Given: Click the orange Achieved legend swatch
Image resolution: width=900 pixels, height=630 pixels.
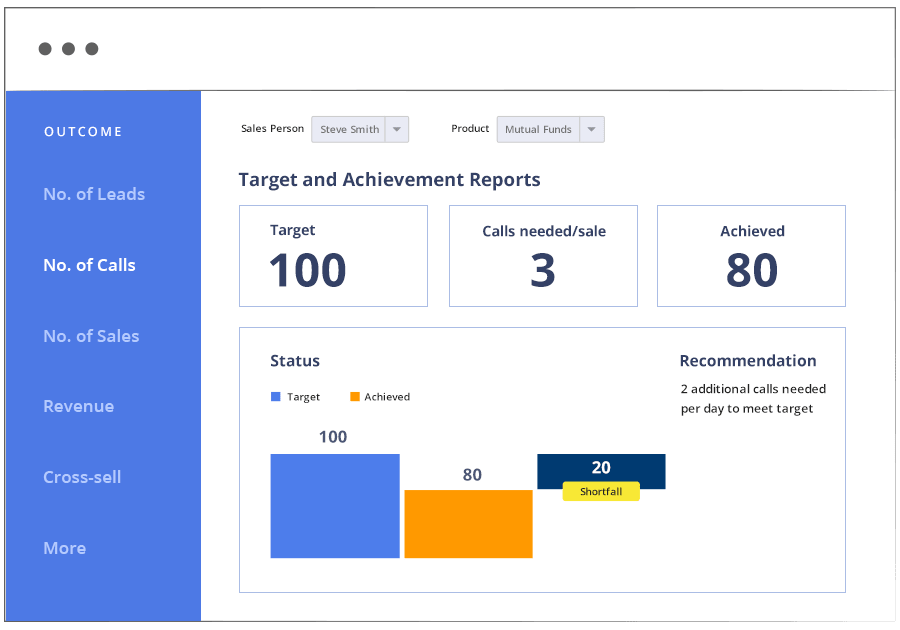Looking at the screenshot, I should click(x=355, y=396).
